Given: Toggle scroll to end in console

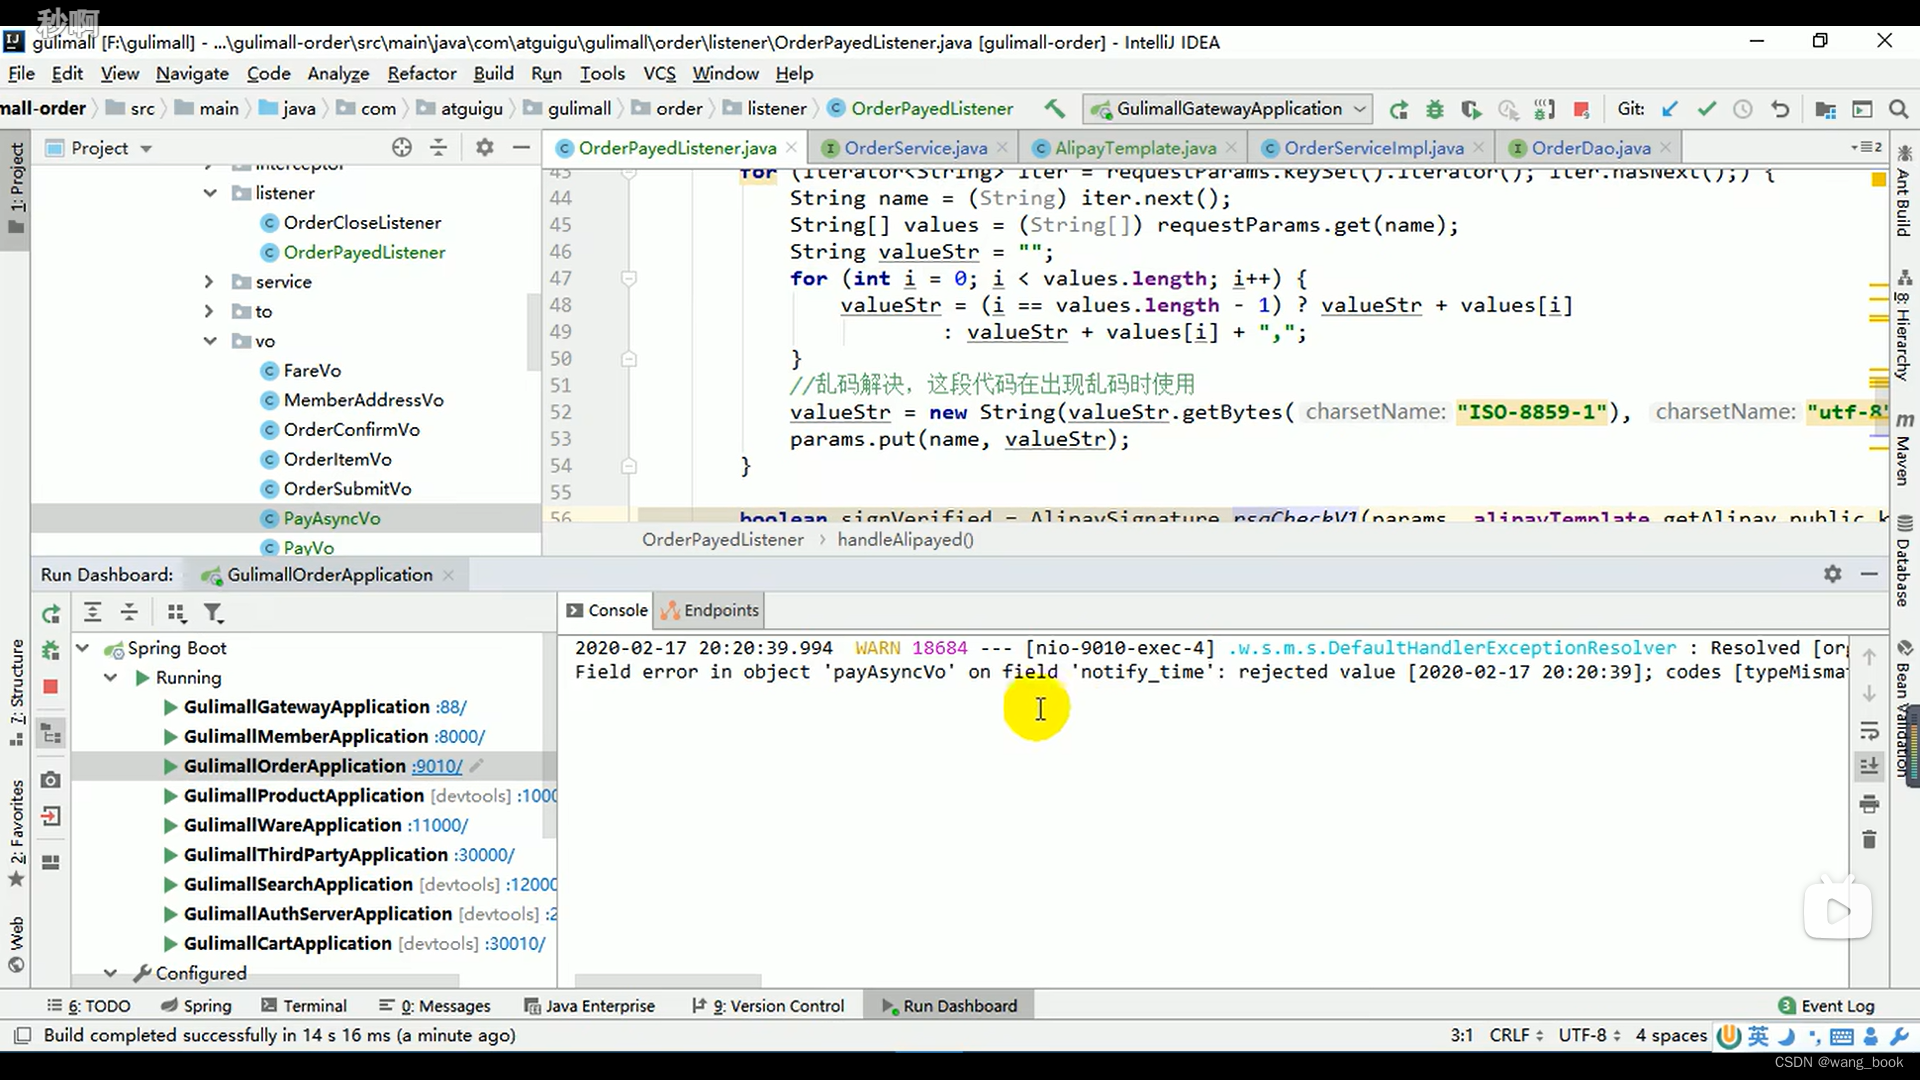Looking at the screenshot, I should (x=1869, y=767).
